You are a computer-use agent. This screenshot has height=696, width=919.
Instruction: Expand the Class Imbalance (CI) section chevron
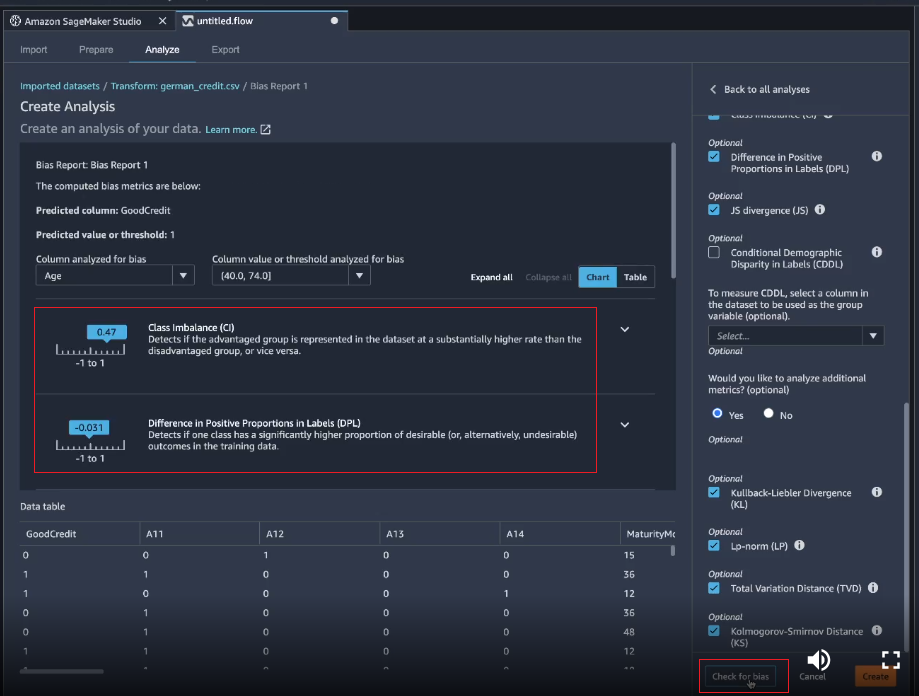(x=625, y=329)
